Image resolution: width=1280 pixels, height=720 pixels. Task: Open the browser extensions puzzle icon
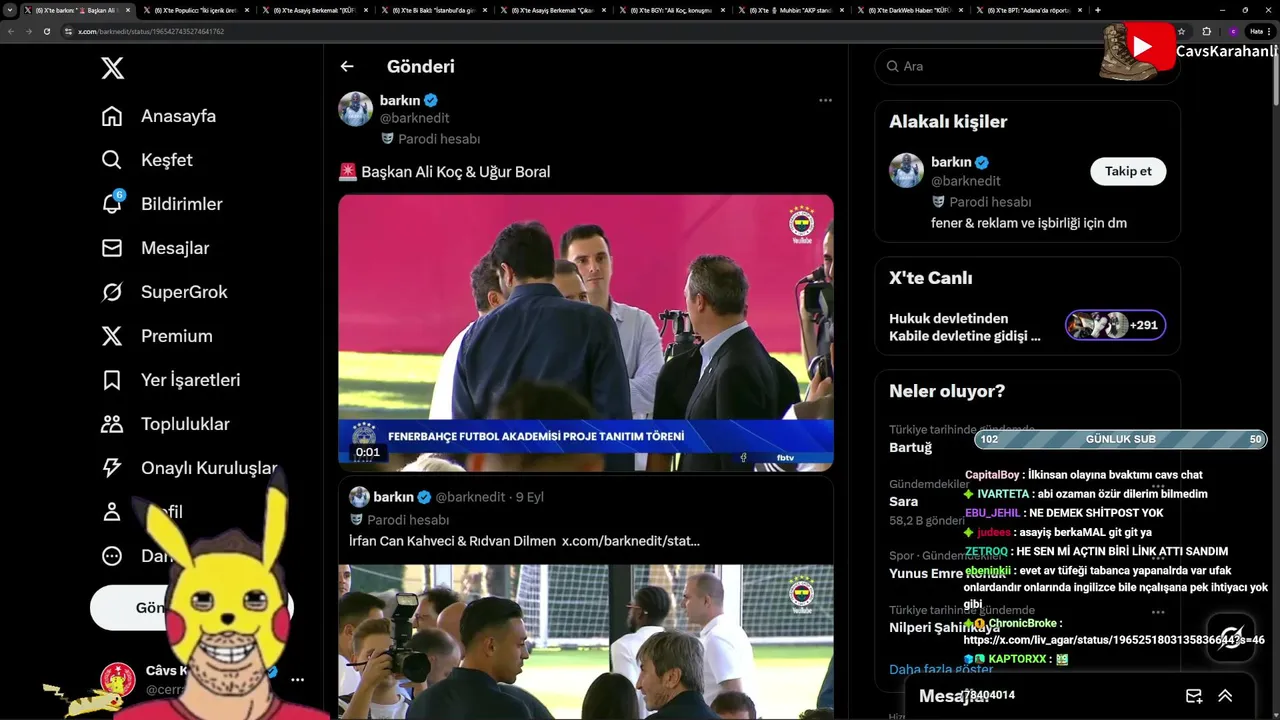[x=1206, y=31]
